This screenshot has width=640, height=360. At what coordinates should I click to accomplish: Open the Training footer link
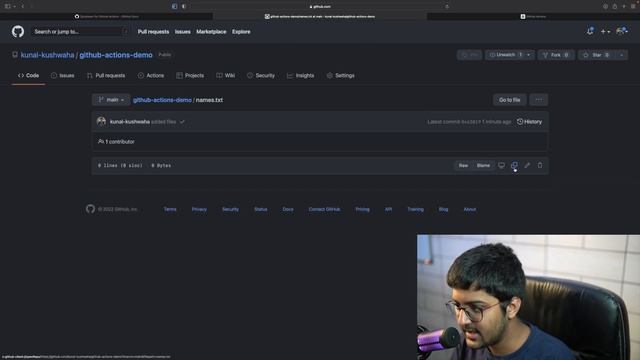click(415, 209)
